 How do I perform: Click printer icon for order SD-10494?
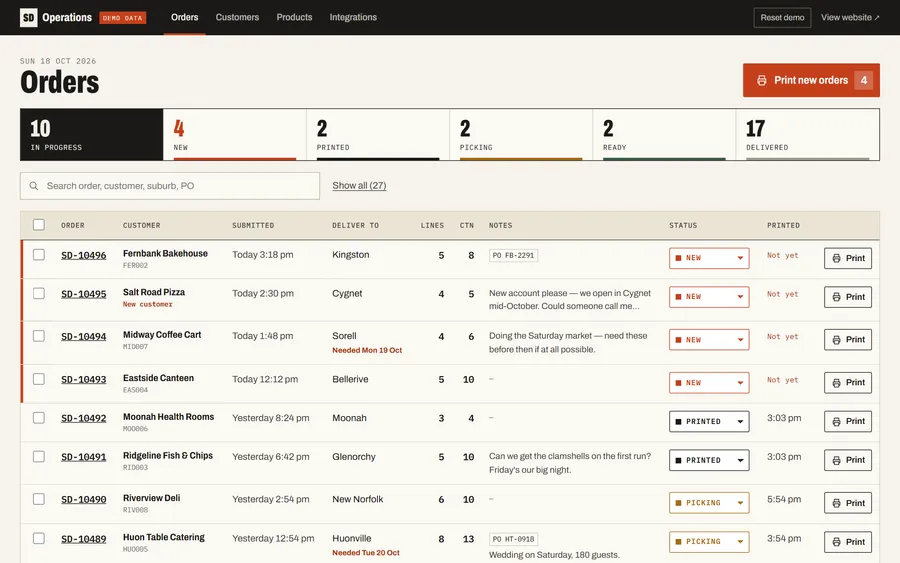(x=836, y=340)
